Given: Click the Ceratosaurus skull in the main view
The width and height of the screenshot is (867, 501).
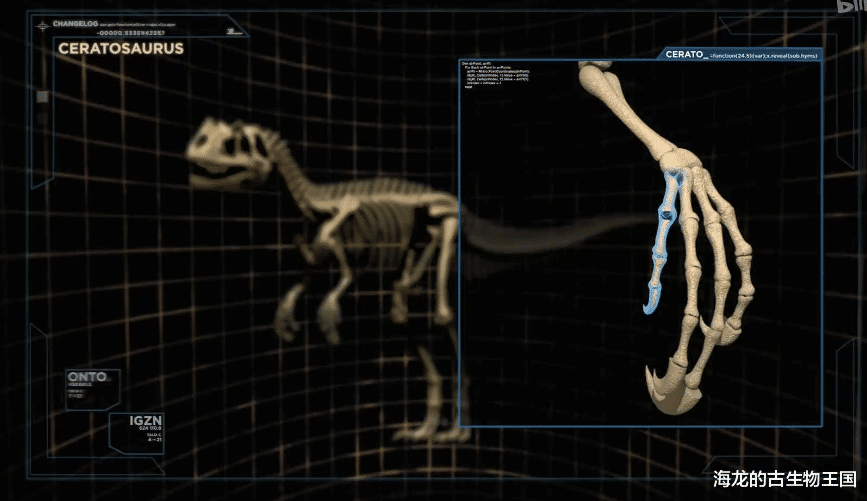Looking at the screenshot, I should click(230, 155).
